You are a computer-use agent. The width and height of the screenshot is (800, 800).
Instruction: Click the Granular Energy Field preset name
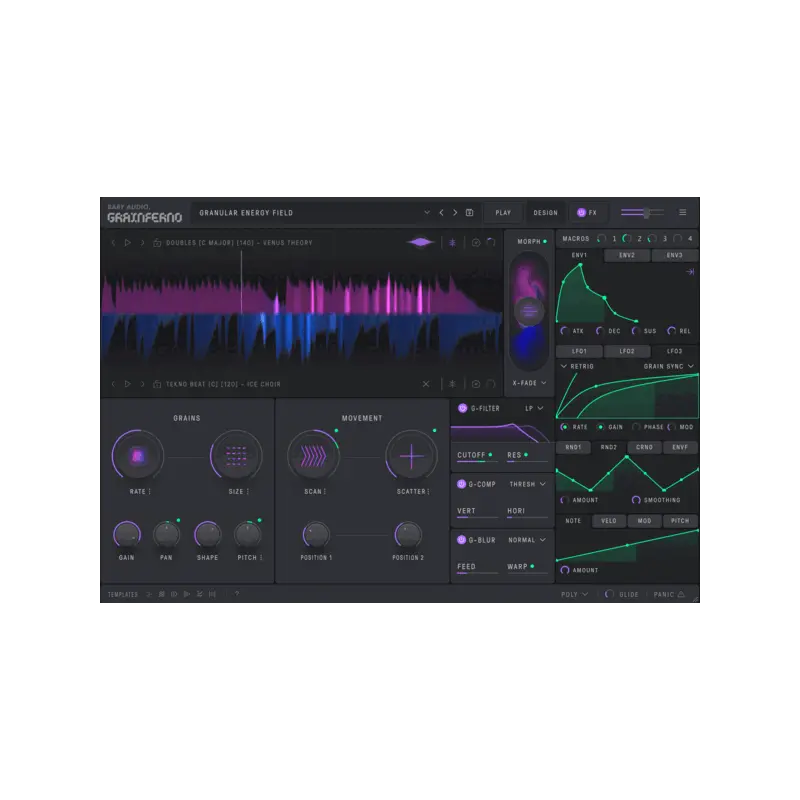click(246, 213)
